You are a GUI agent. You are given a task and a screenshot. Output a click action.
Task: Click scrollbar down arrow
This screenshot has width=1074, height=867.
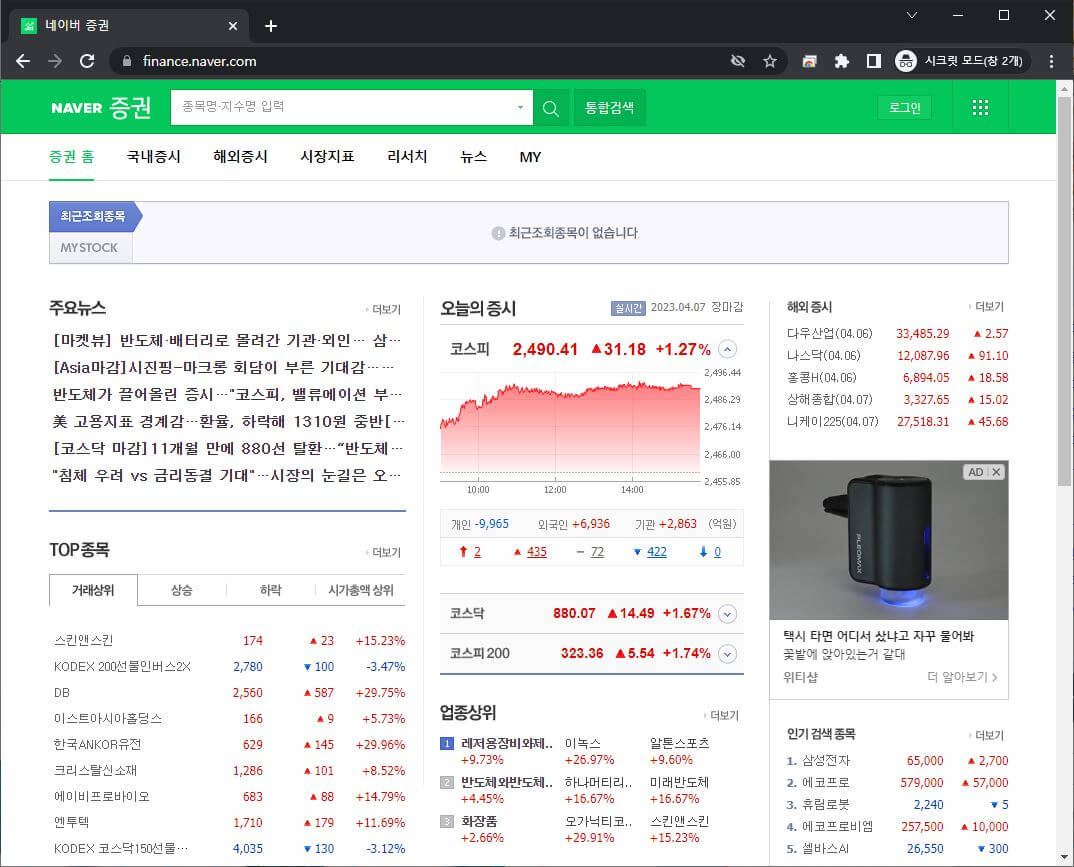pos(1064,857)
